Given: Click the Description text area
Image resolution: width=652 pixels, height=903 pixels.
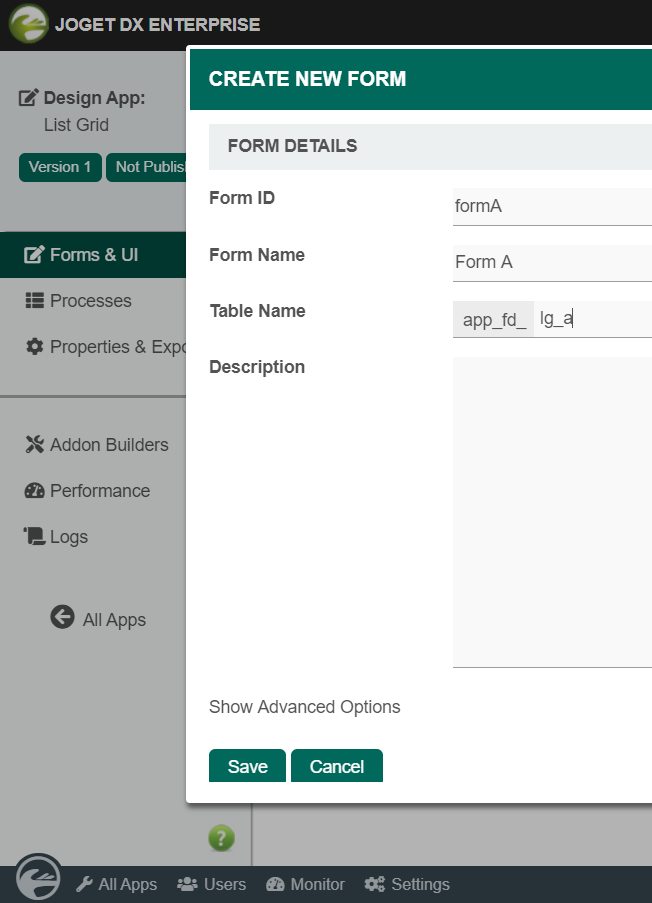Looking at the screenshot, I should (552, 512).
